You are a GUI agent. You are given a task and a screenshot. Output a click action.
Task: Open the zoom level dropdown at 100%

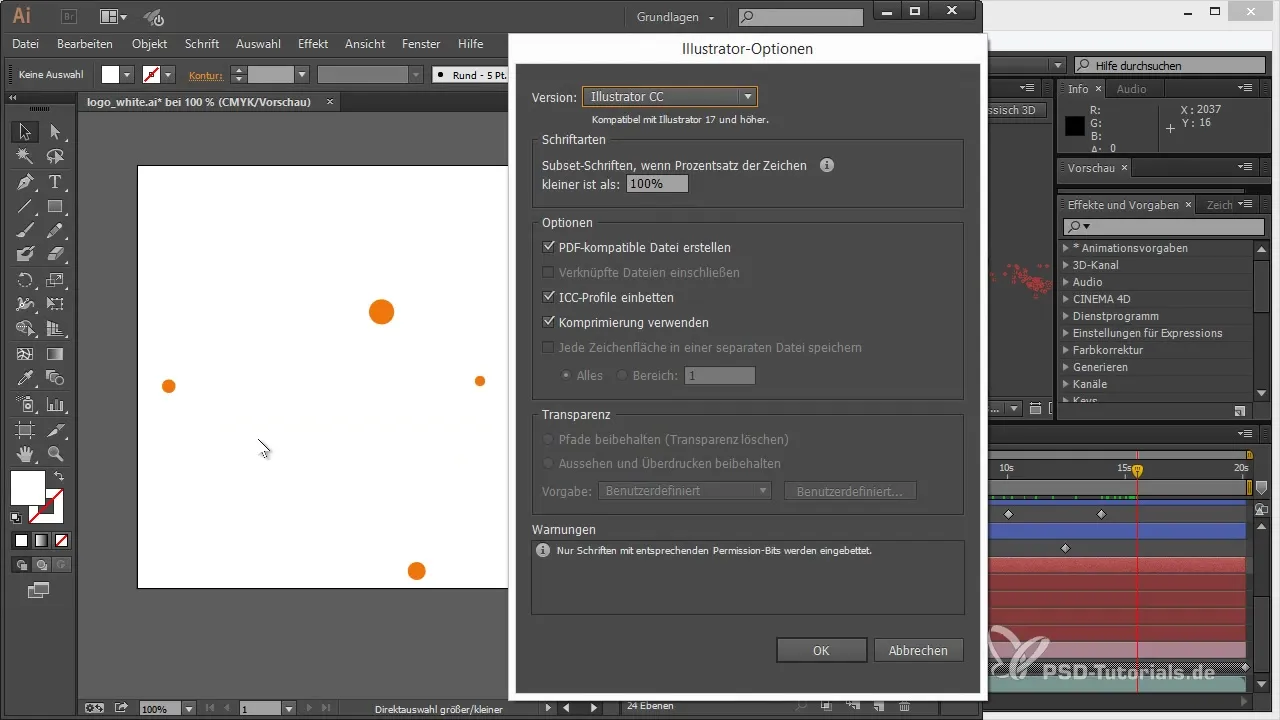188,709
